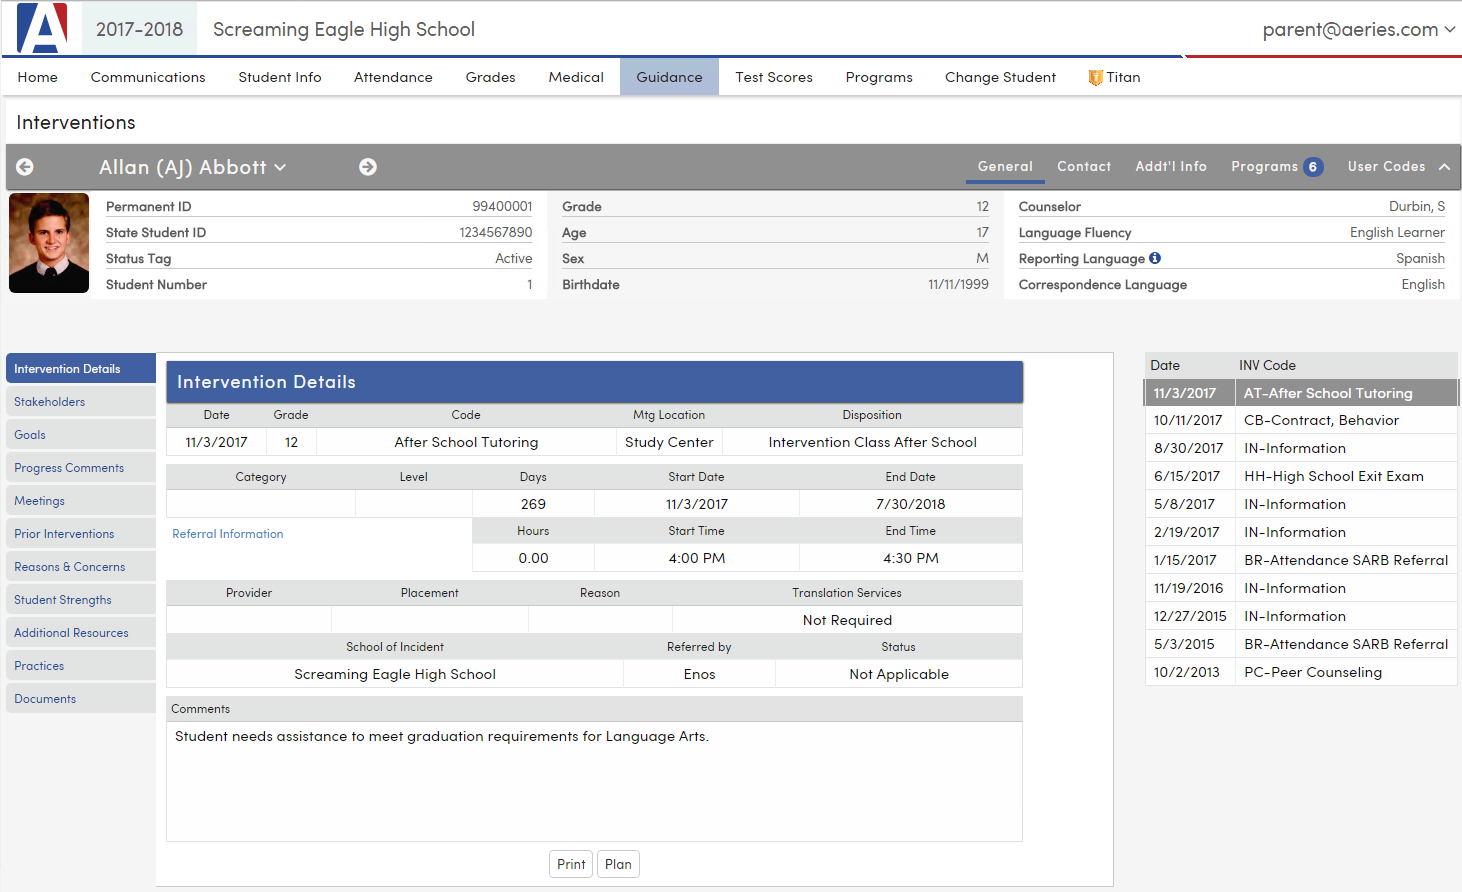Open the Attendance menu
Screen dimensions: 1462x892
click(x=393, y=77)
